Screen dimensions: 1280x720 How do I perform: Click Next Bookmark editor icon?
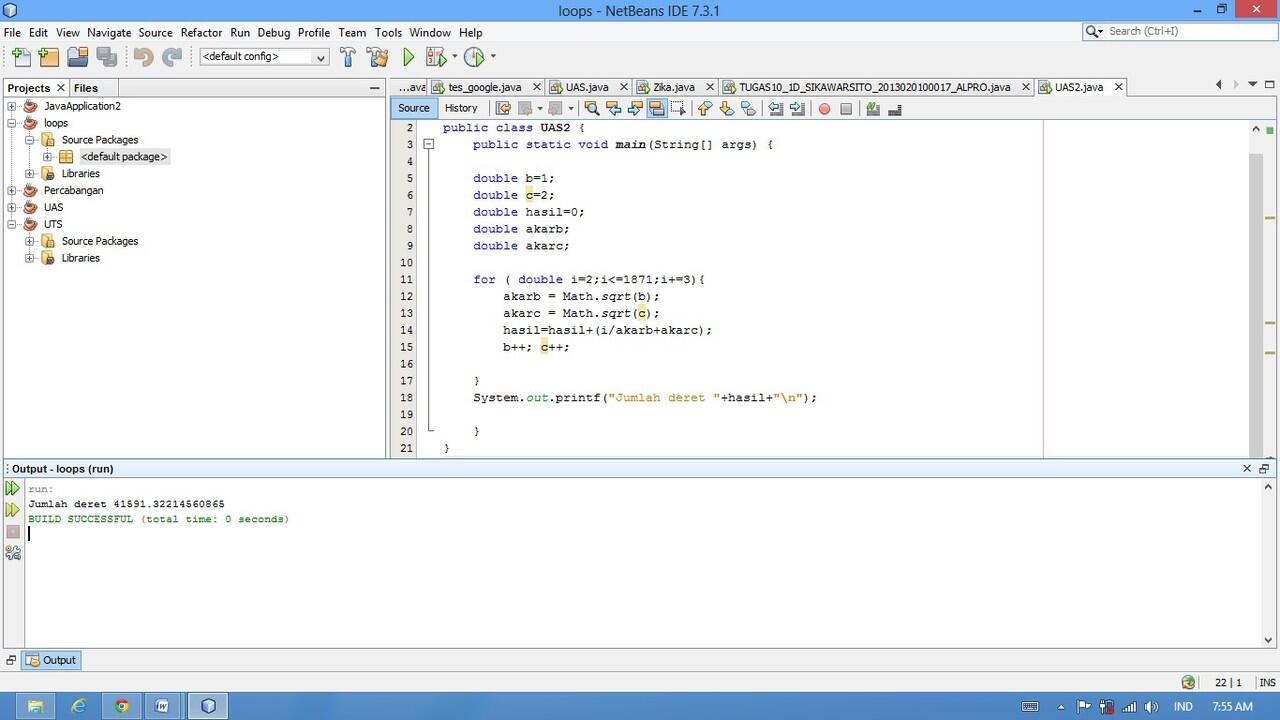tap(727, 108)
